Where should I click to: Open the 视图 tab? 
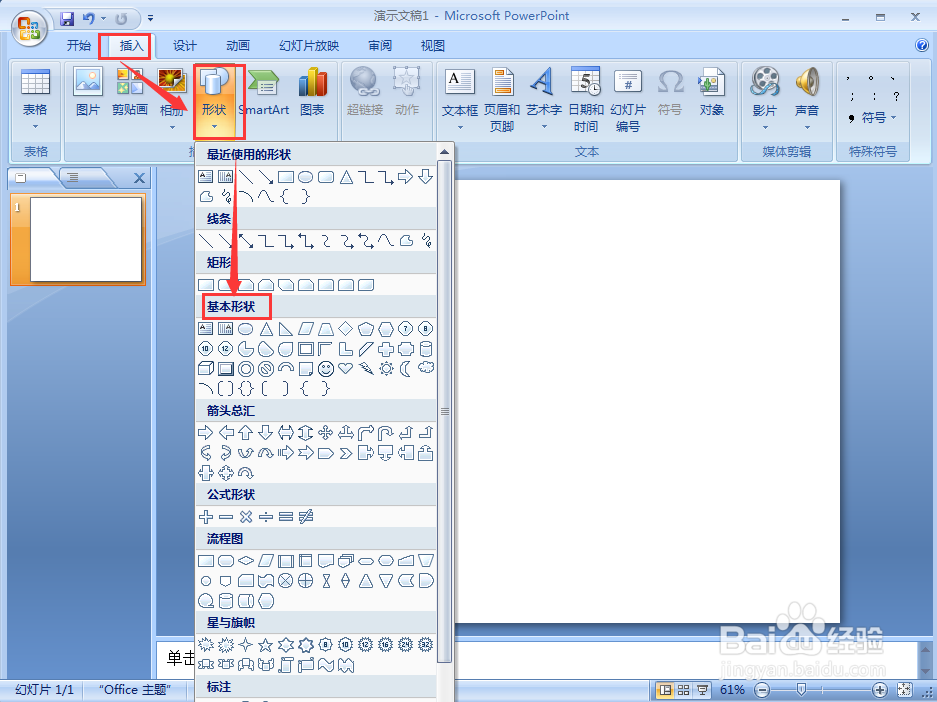(x=433, y=45)
